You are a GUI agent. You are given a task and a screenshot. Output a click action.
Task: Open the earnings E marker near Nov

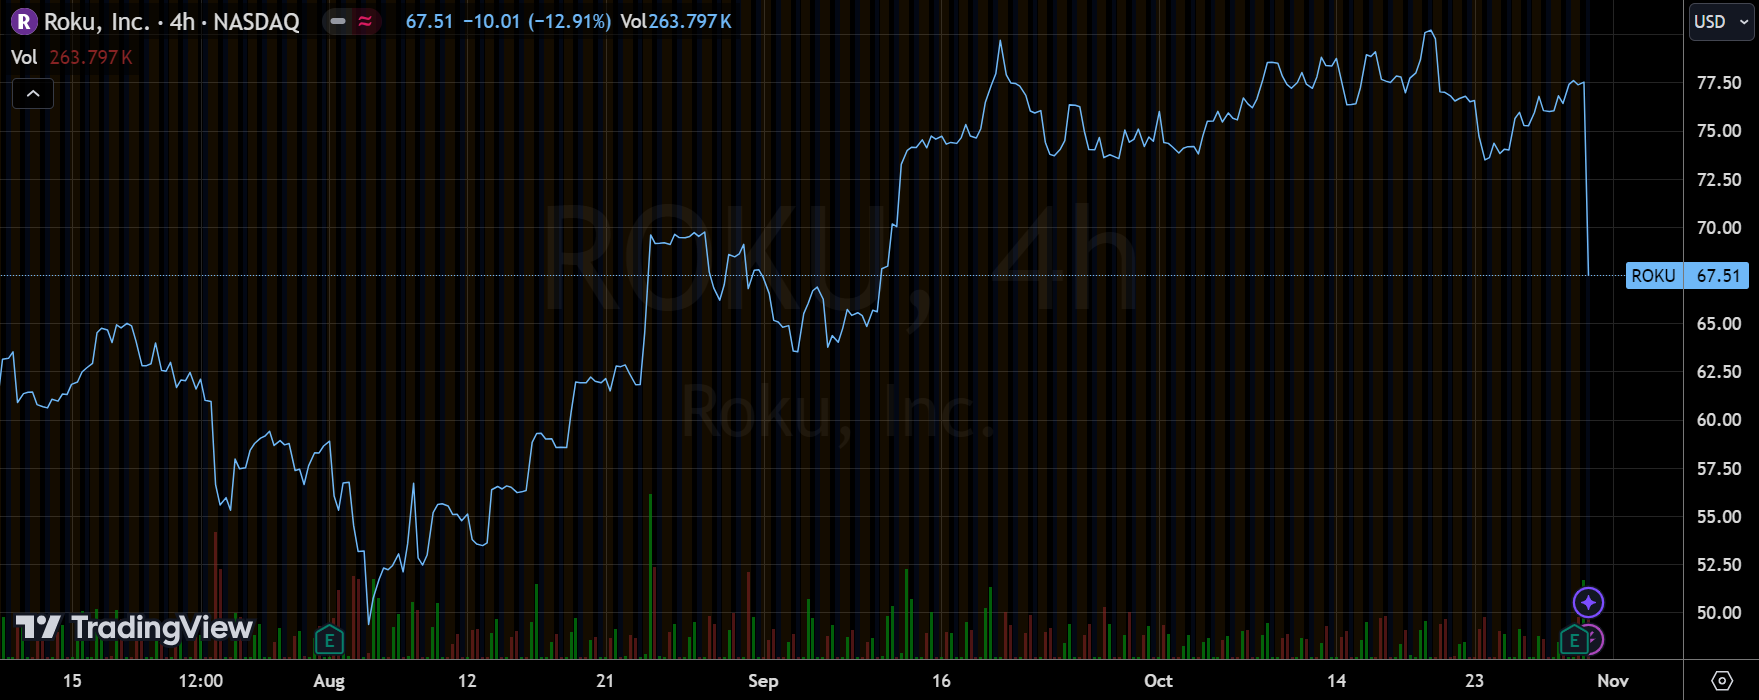click(x=1575, y=640)
